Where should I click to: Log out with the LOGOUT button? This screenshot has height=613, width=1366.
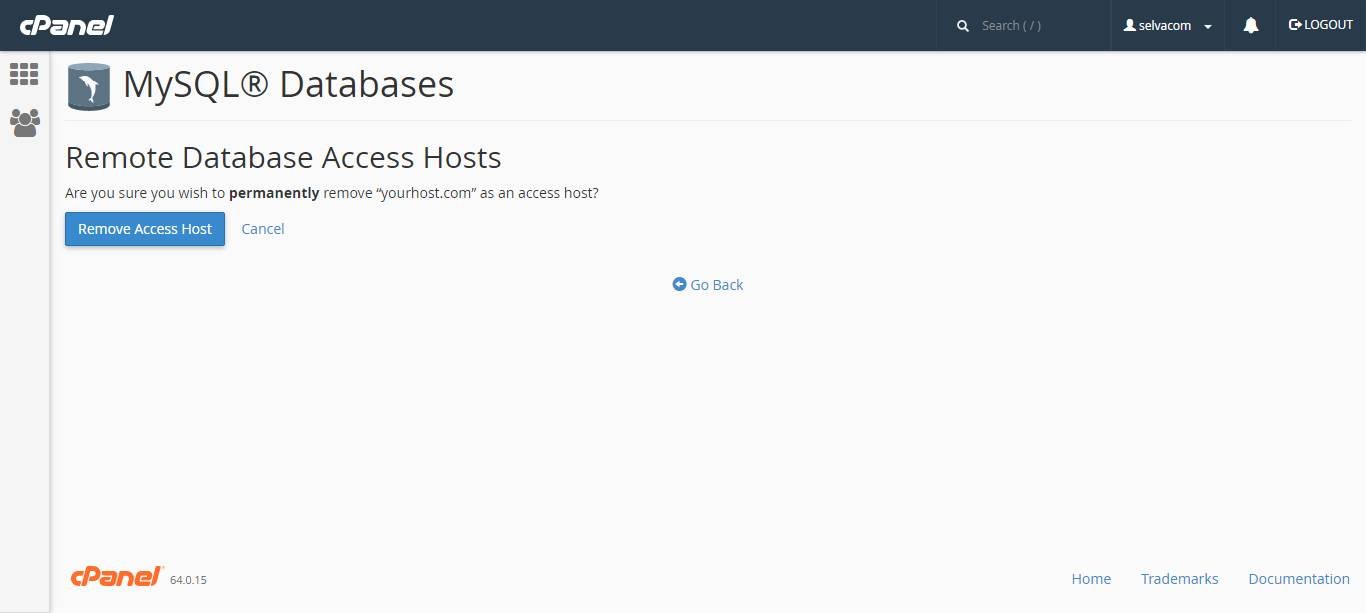point(1320,25)
